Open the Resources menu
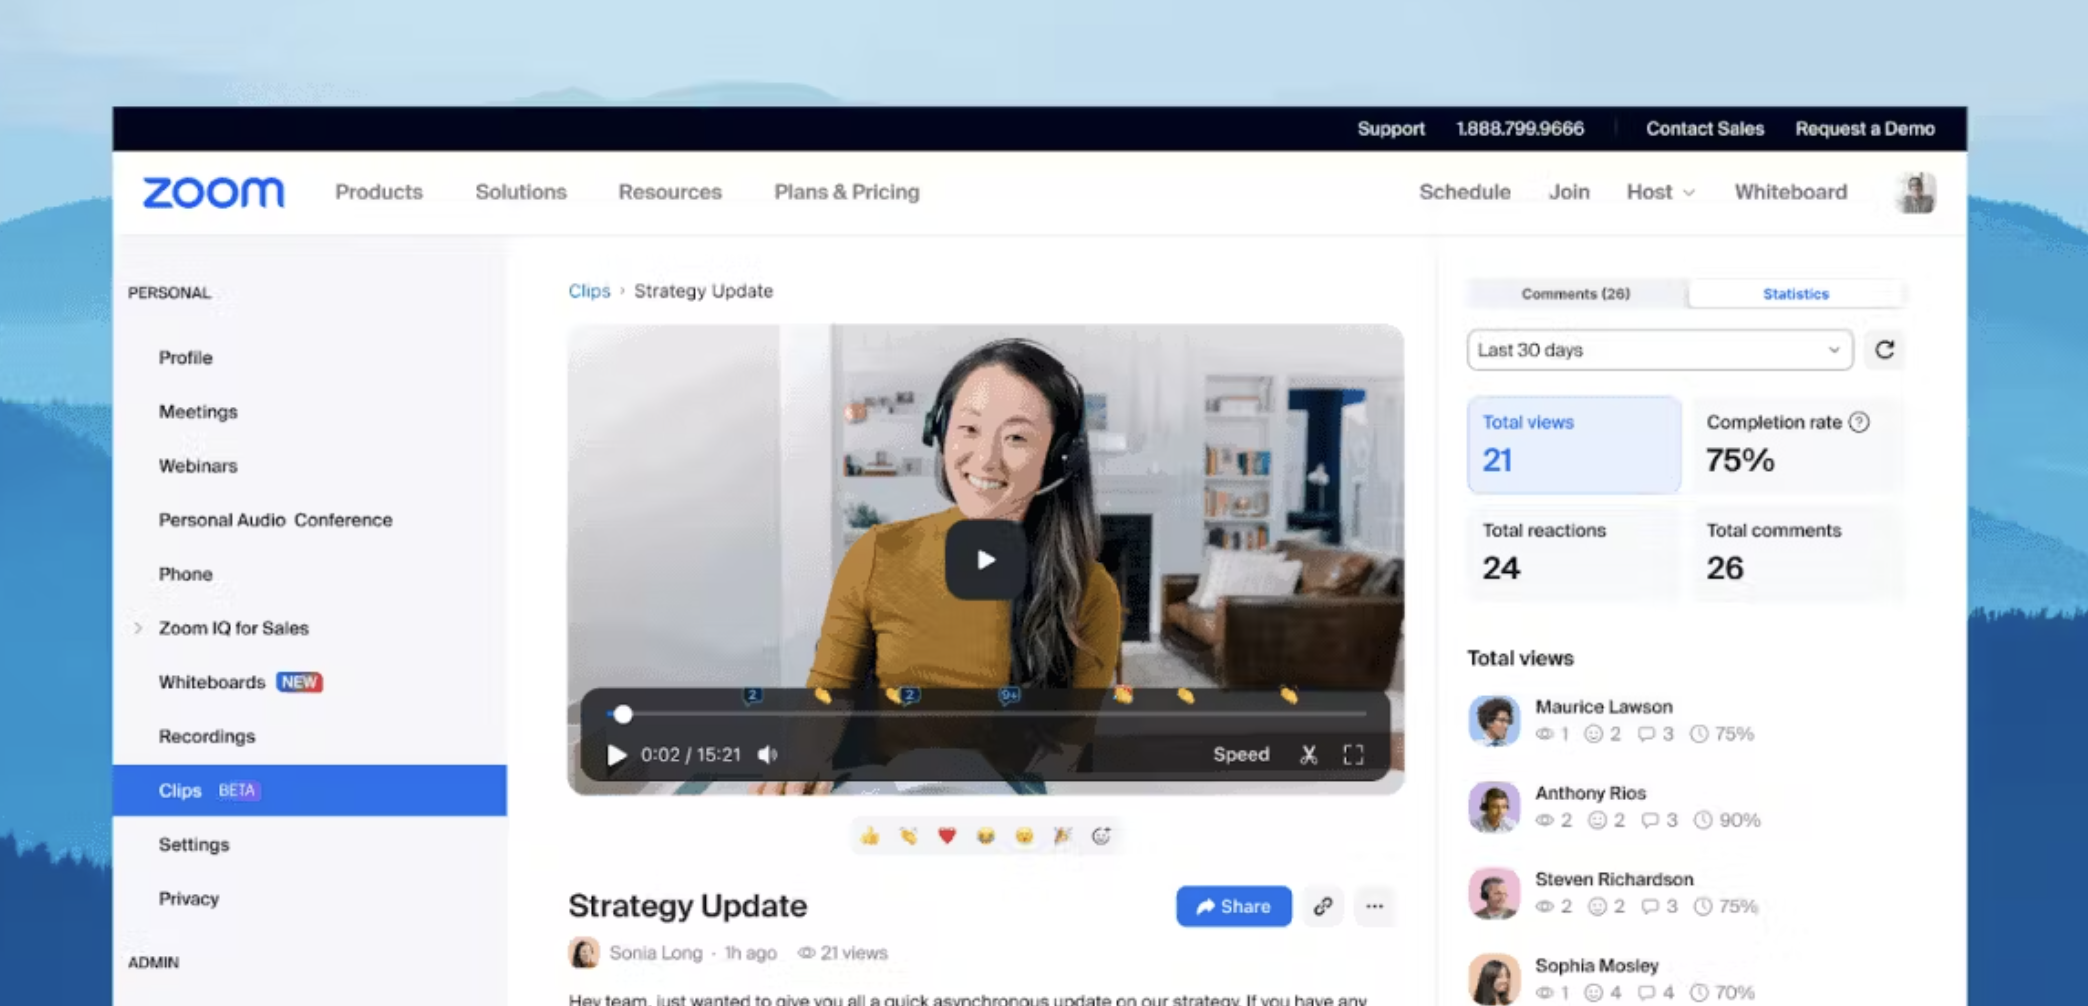Screen dimensions: 2088x1006 (670, 192)
